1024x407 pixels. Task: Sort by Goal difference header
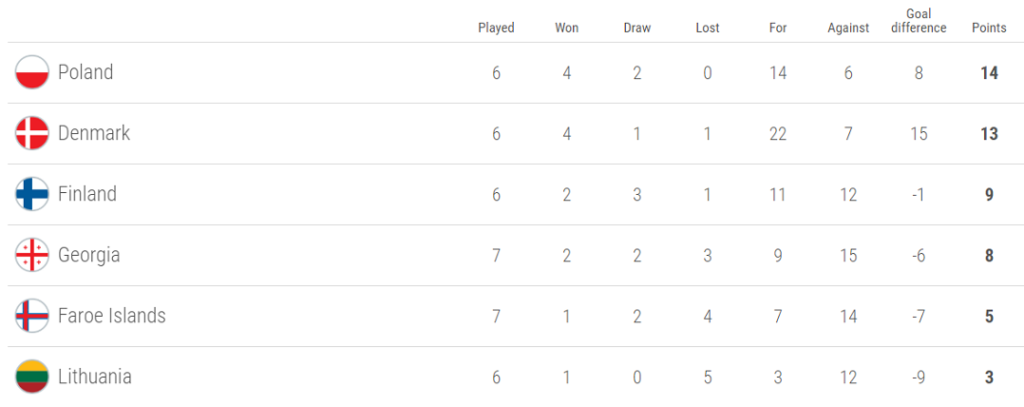click(918, 21)
